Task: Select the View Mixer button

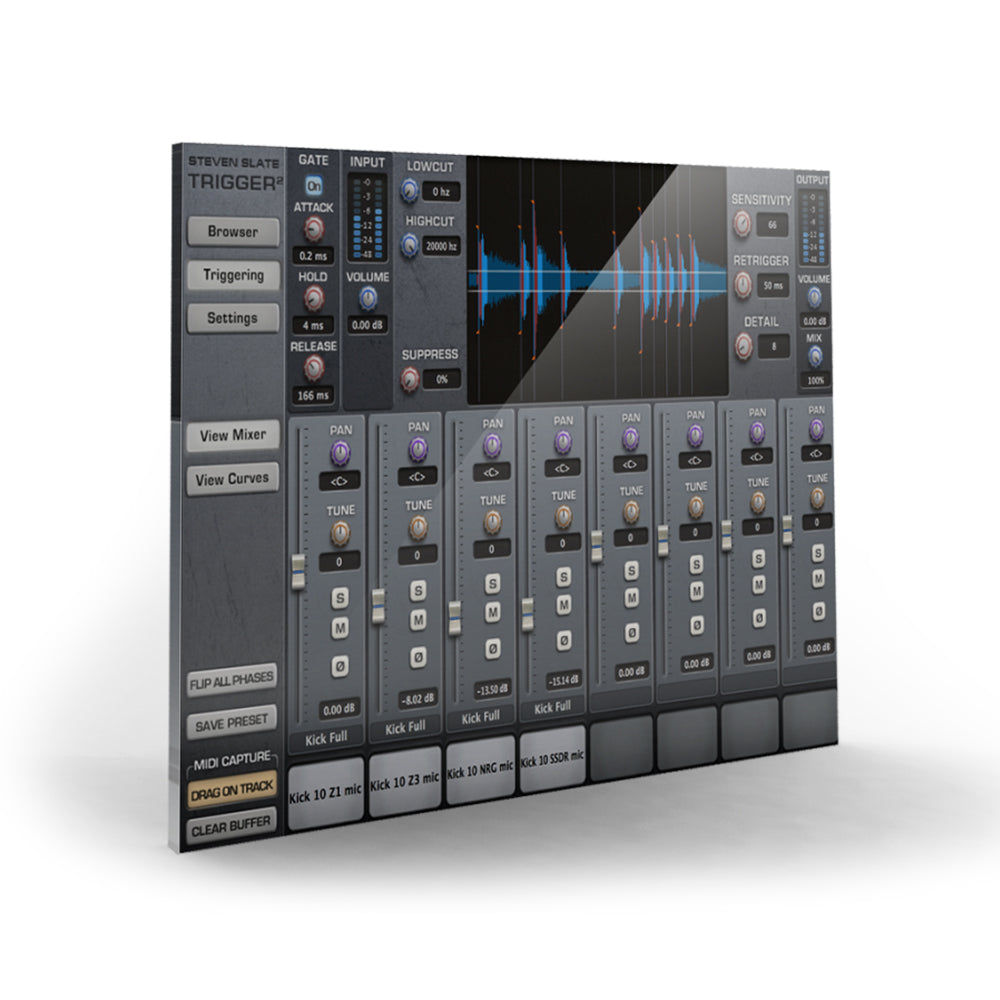Action: (x=233, y=436)
